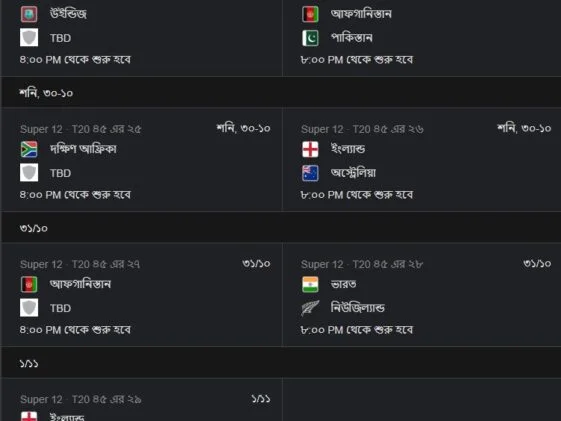
Task: Click the South Africa flag icon
Action: pos(29,149)
